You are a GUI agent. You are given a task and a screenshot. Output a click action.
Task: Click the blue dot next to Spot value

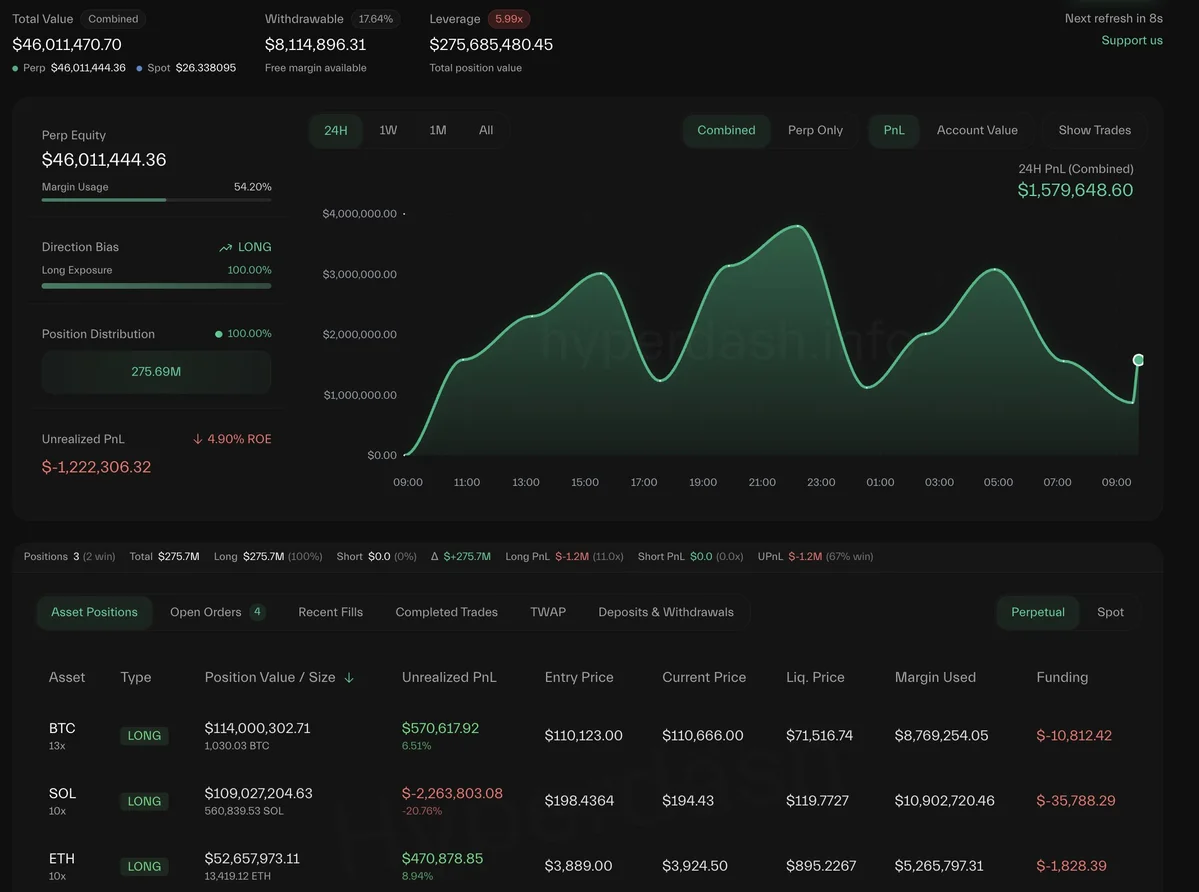pyautogui.click(x=139, y=69)
